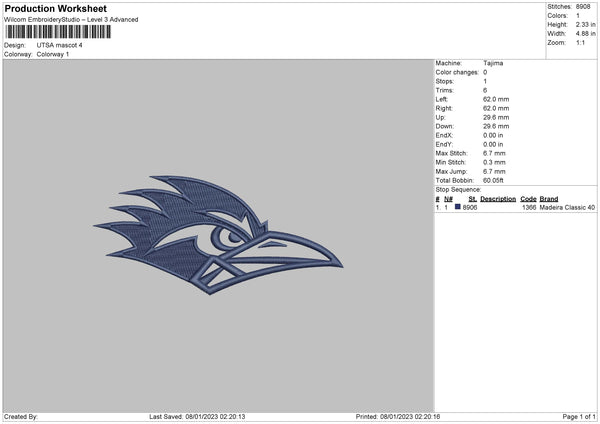Viewport: 600px width, 424px height.
Task: Click the Min Stitch value '0.3 mm'
Action: click(494, 162)
